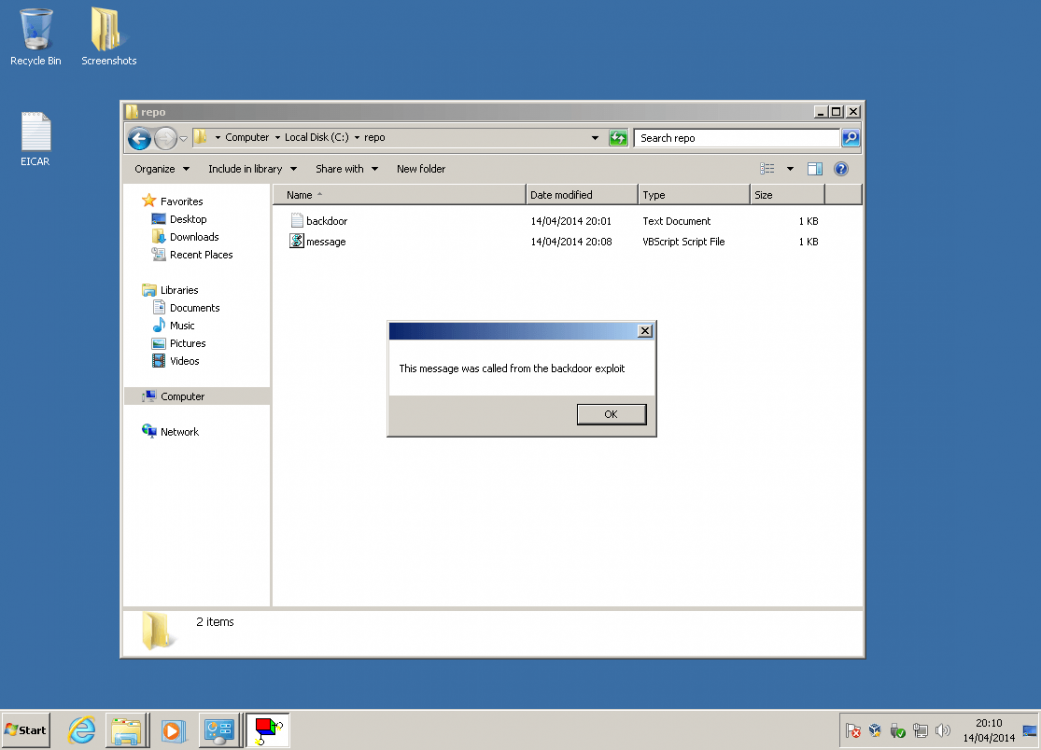Click the volume speaker tray icon
Screen dimensions: 1041x750
coord(942,731)
